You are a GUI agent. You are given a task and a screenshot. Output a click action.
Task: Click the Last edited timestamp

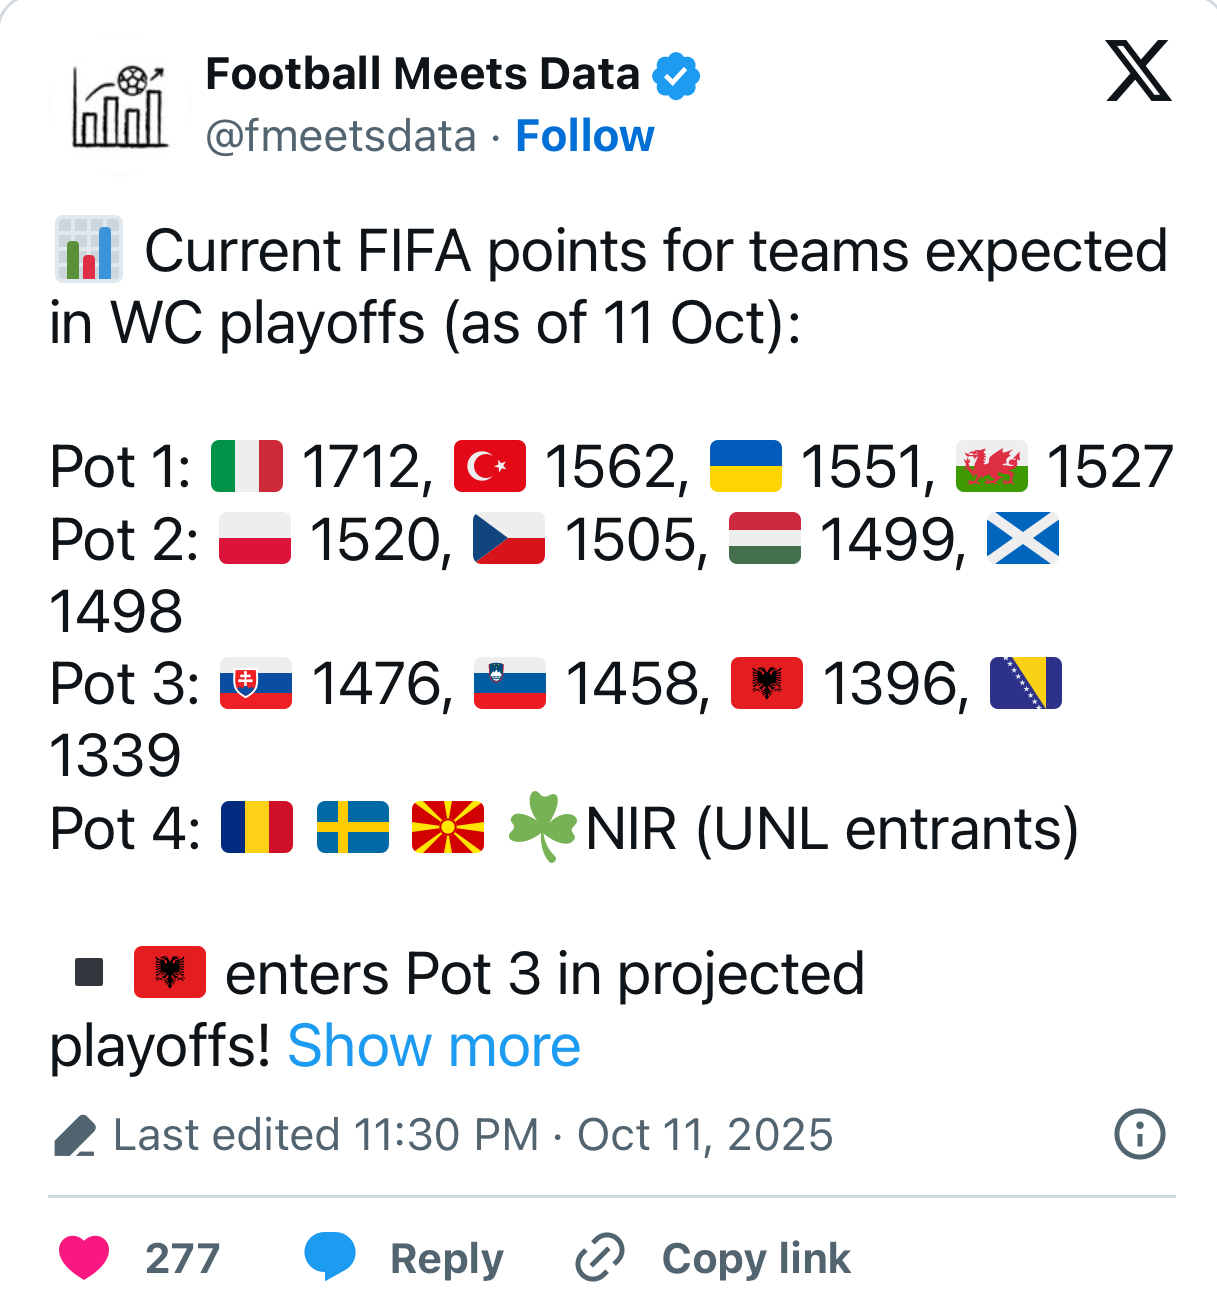(x=473, y=1135)
